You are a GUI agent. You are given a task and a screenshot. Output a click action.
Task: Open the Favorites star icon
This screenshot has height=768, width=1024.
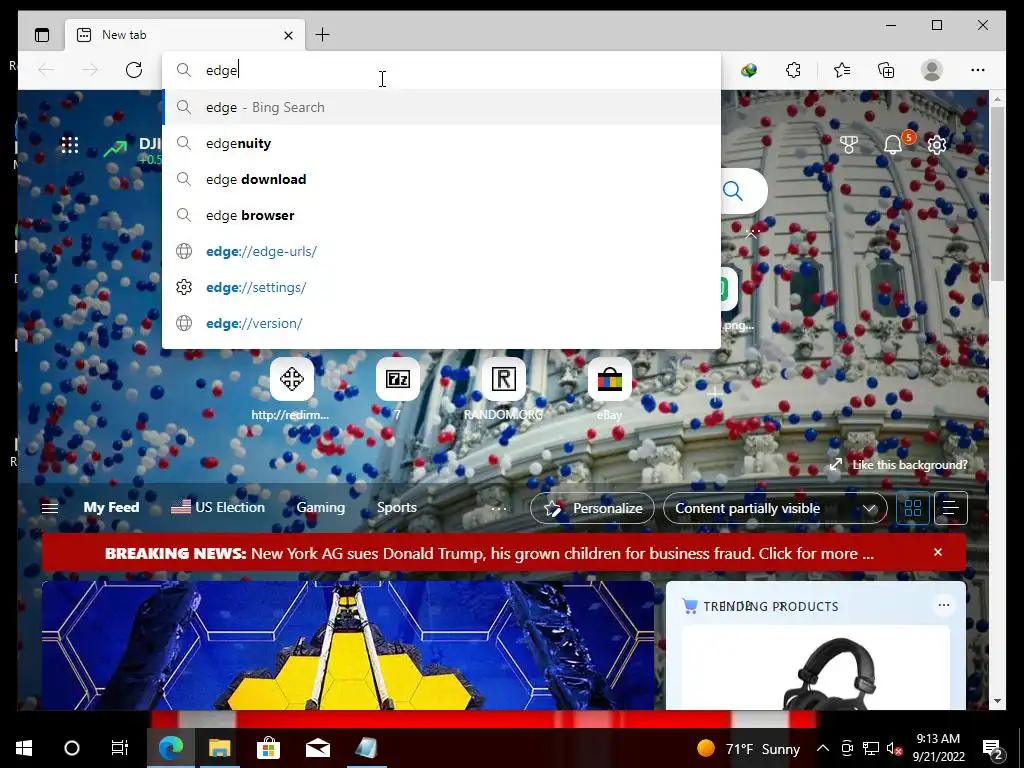click(x=842, y=70)
